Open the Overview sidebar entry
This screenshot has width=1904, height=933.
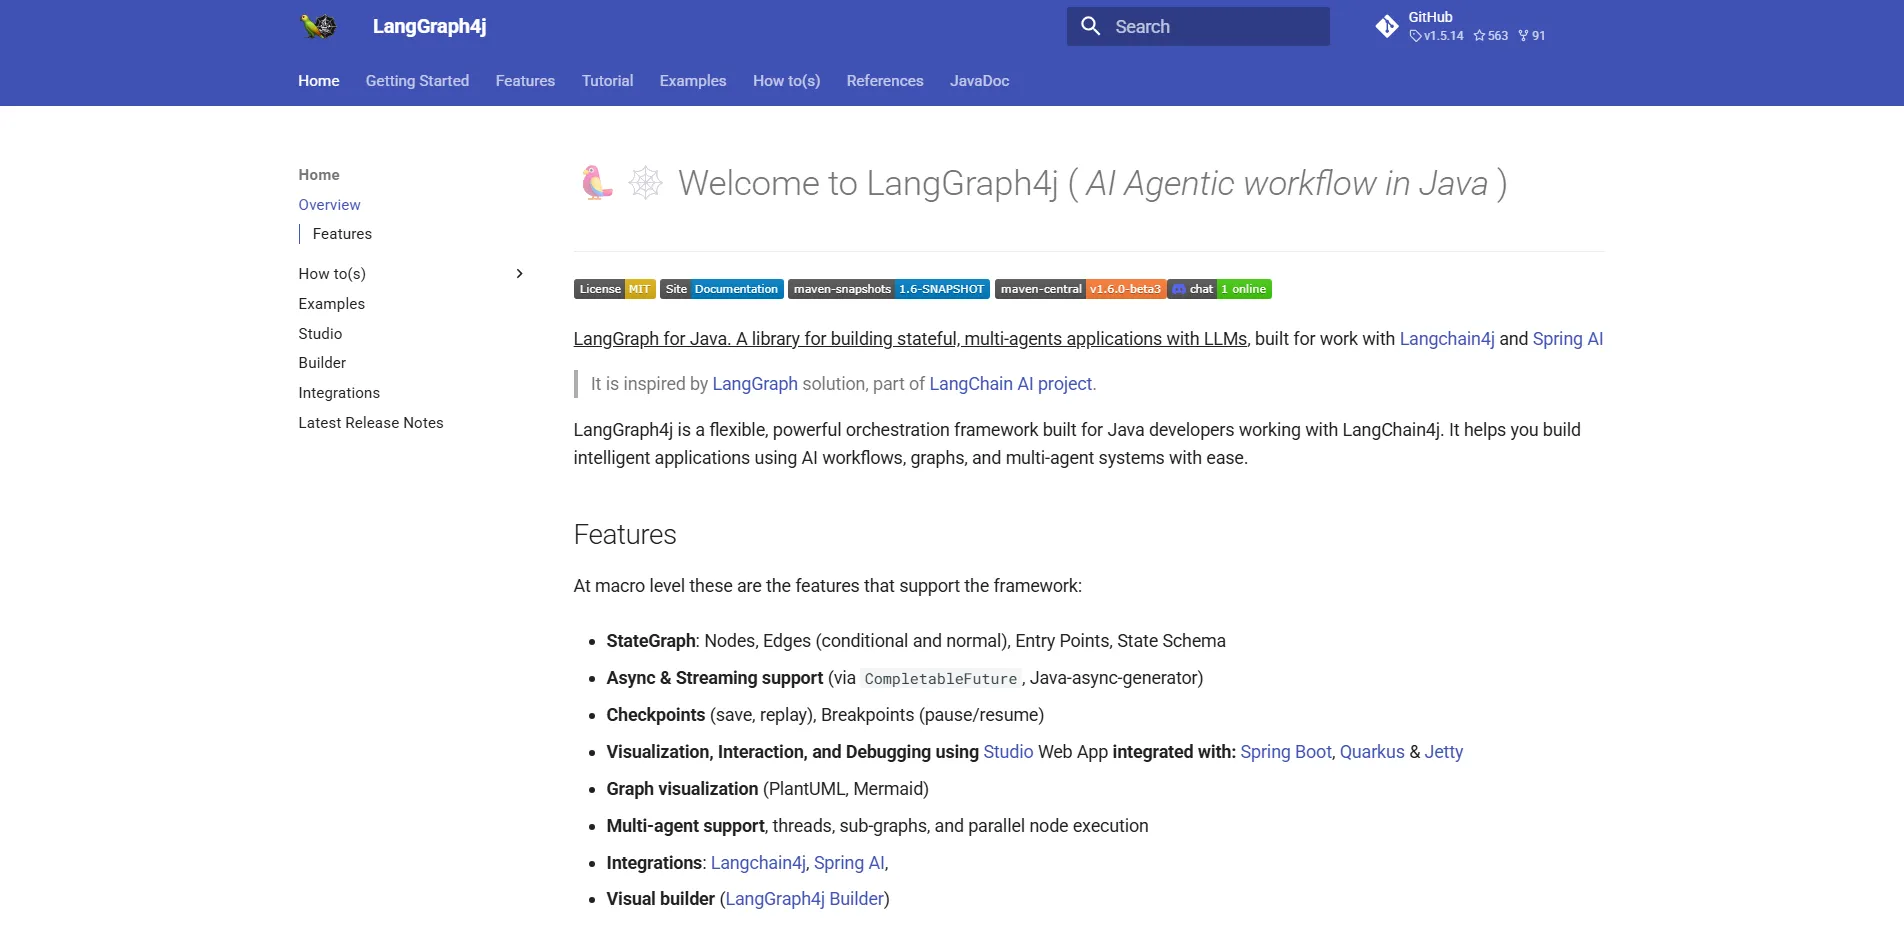coord(329,205)
